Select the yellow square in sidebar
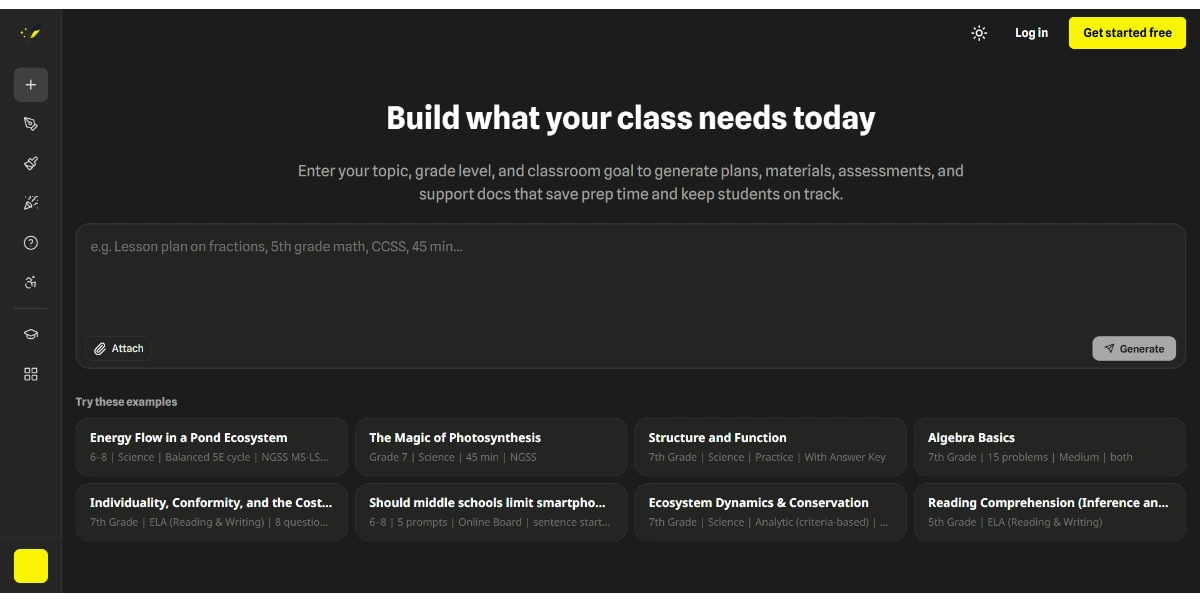The image size is (1200, 602). pyautogui.click(x=30, y=566)
